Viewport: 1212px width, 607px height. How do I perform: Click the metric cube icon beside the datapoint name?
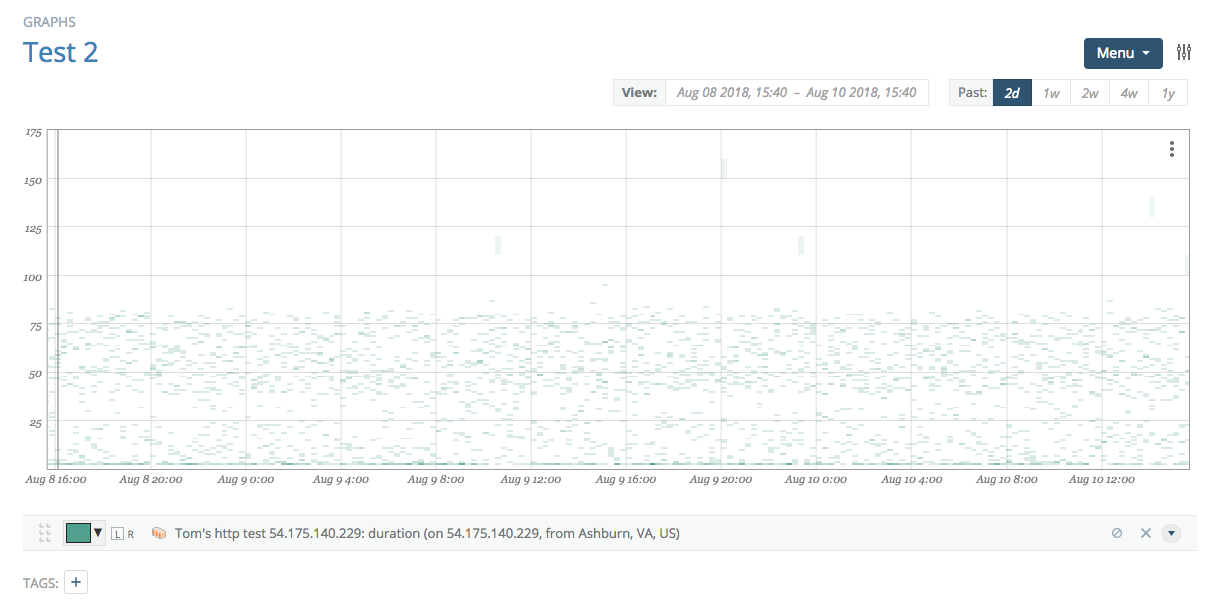[158, 533]
